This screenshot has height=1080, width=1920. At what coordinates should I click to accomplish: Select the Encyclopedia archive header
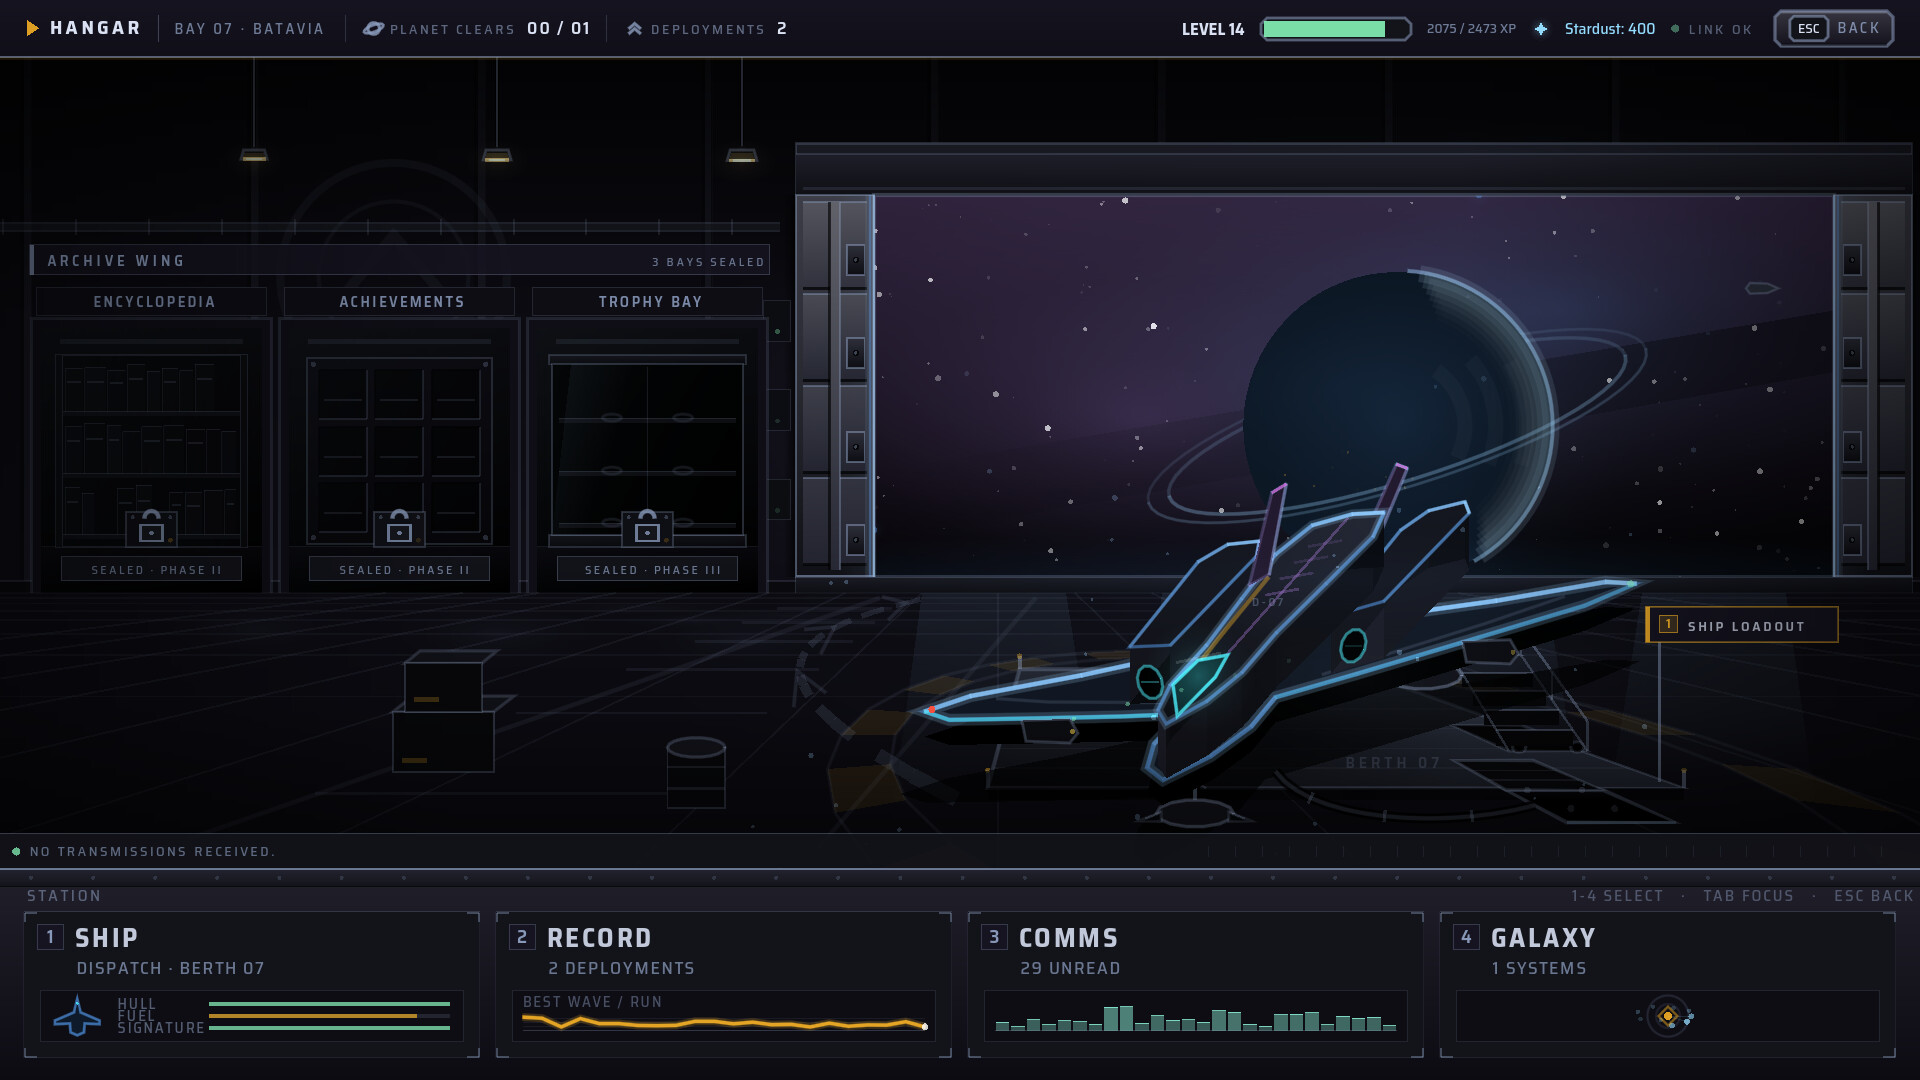click(152, 302)
